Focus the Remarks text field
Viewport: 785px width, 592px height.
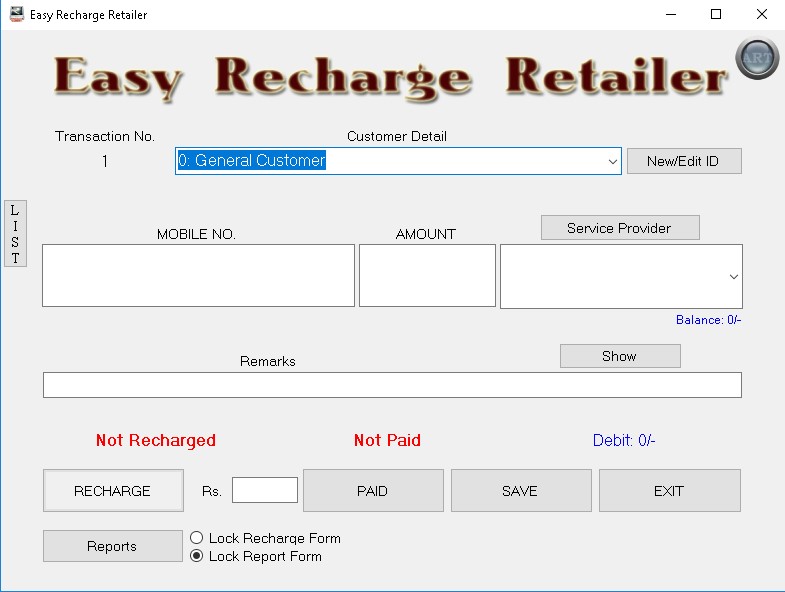pyautogui.click(x=392, y=385)
